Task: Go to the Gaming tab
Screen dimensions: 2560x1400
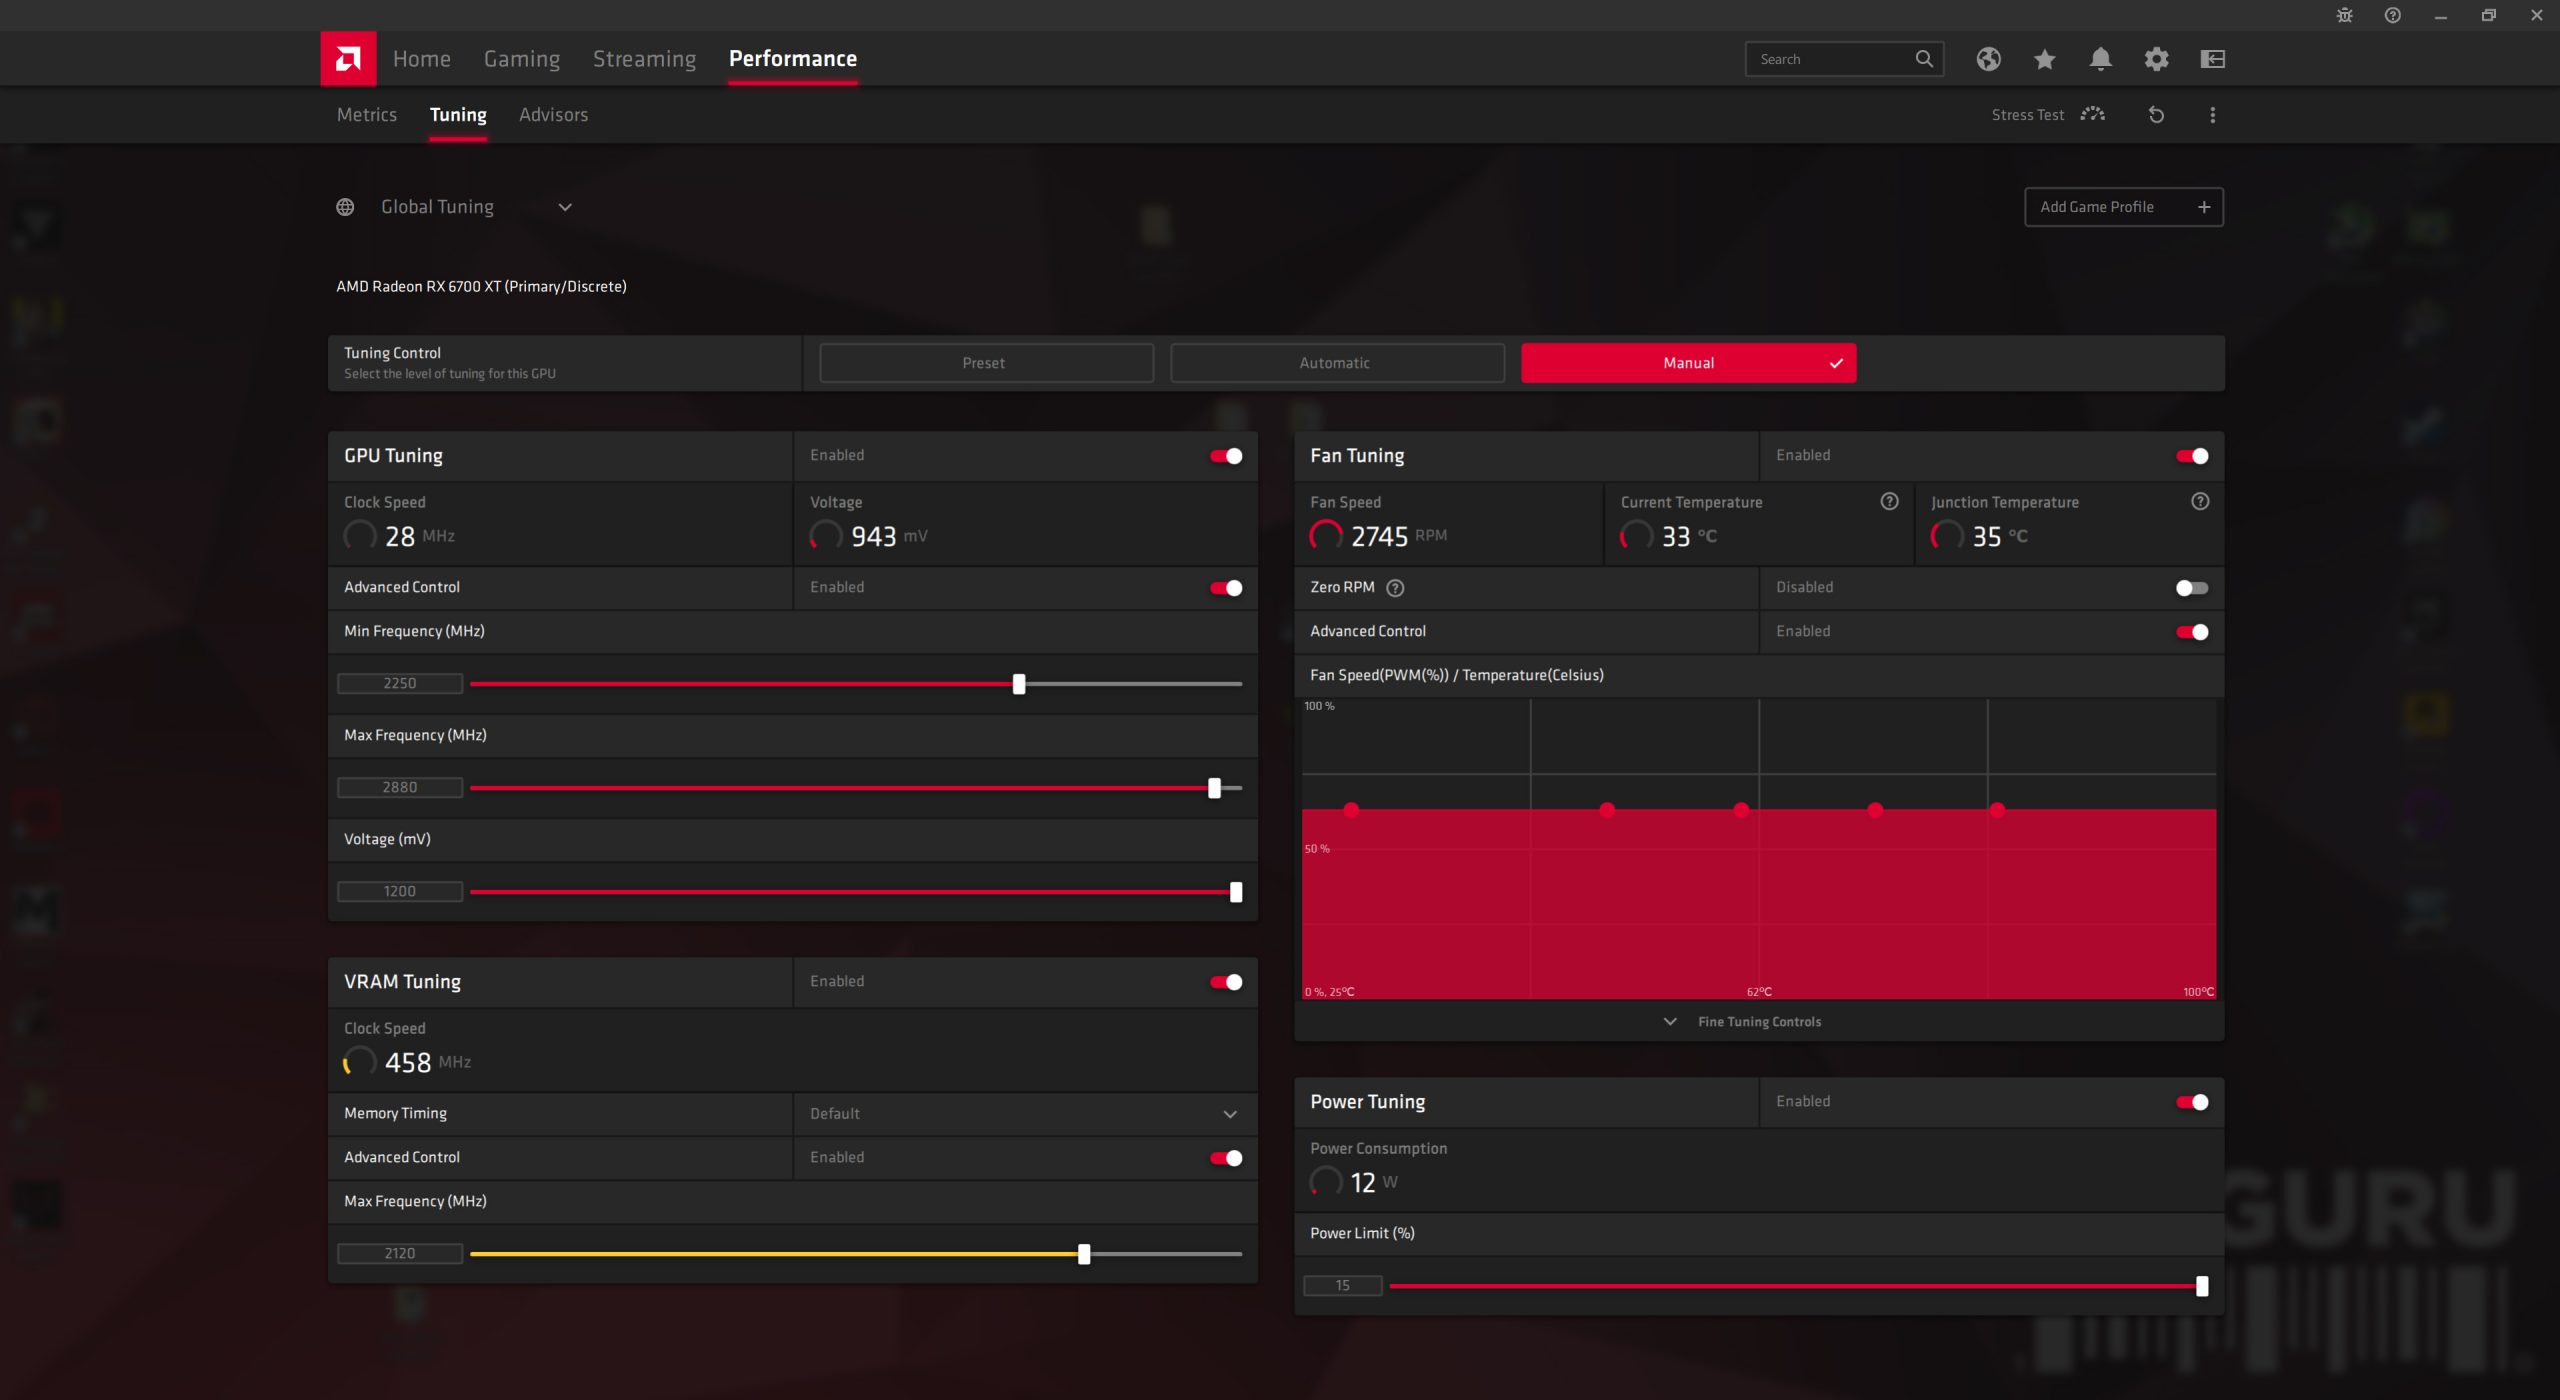Action: click(521, 59)
